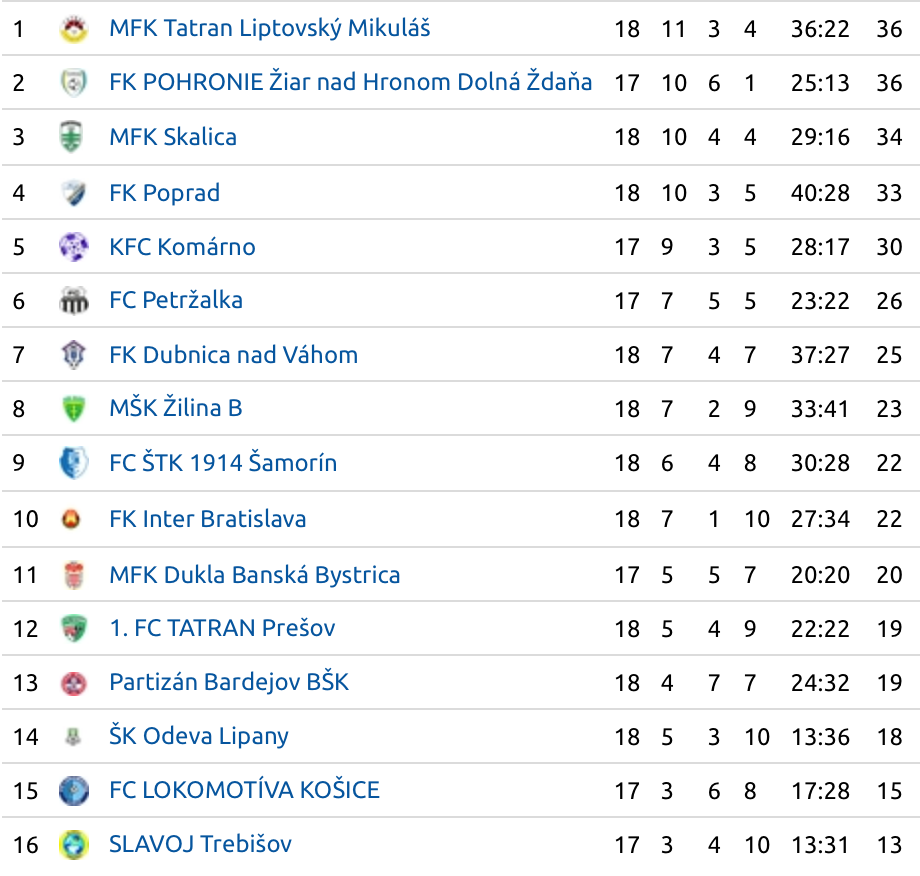Open the MFK Tatran Liptovský Mikuláš link
The image size is (920, 876).
pyautogui.click(x=270, y=28)
